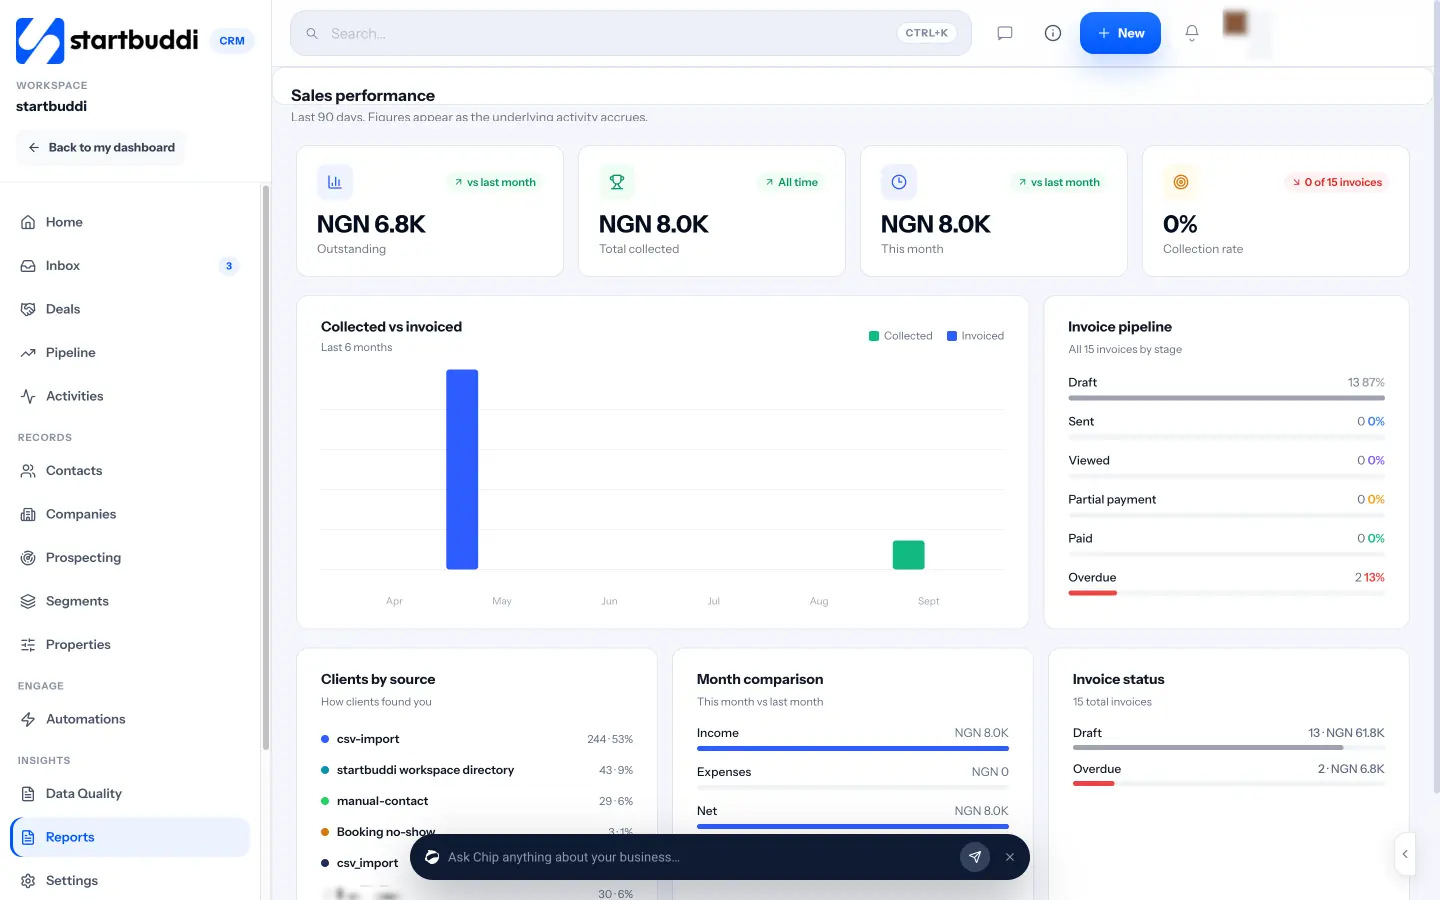This screenshot has height=900, width=1440.
Task: Open notifications bell icon
Action: pyautogui.click(x=1192, y=33)
